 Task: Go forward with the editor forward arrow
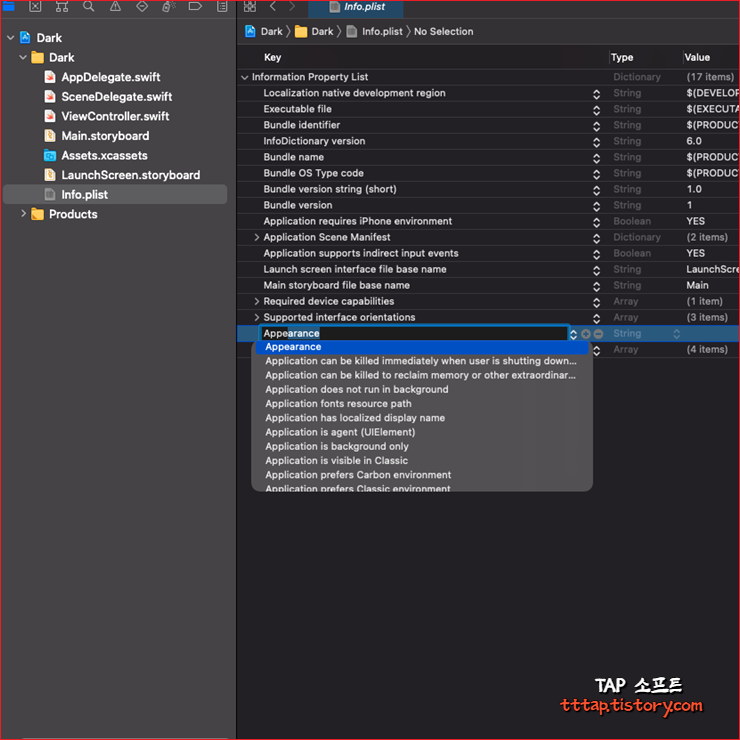(x=292, y=6)
